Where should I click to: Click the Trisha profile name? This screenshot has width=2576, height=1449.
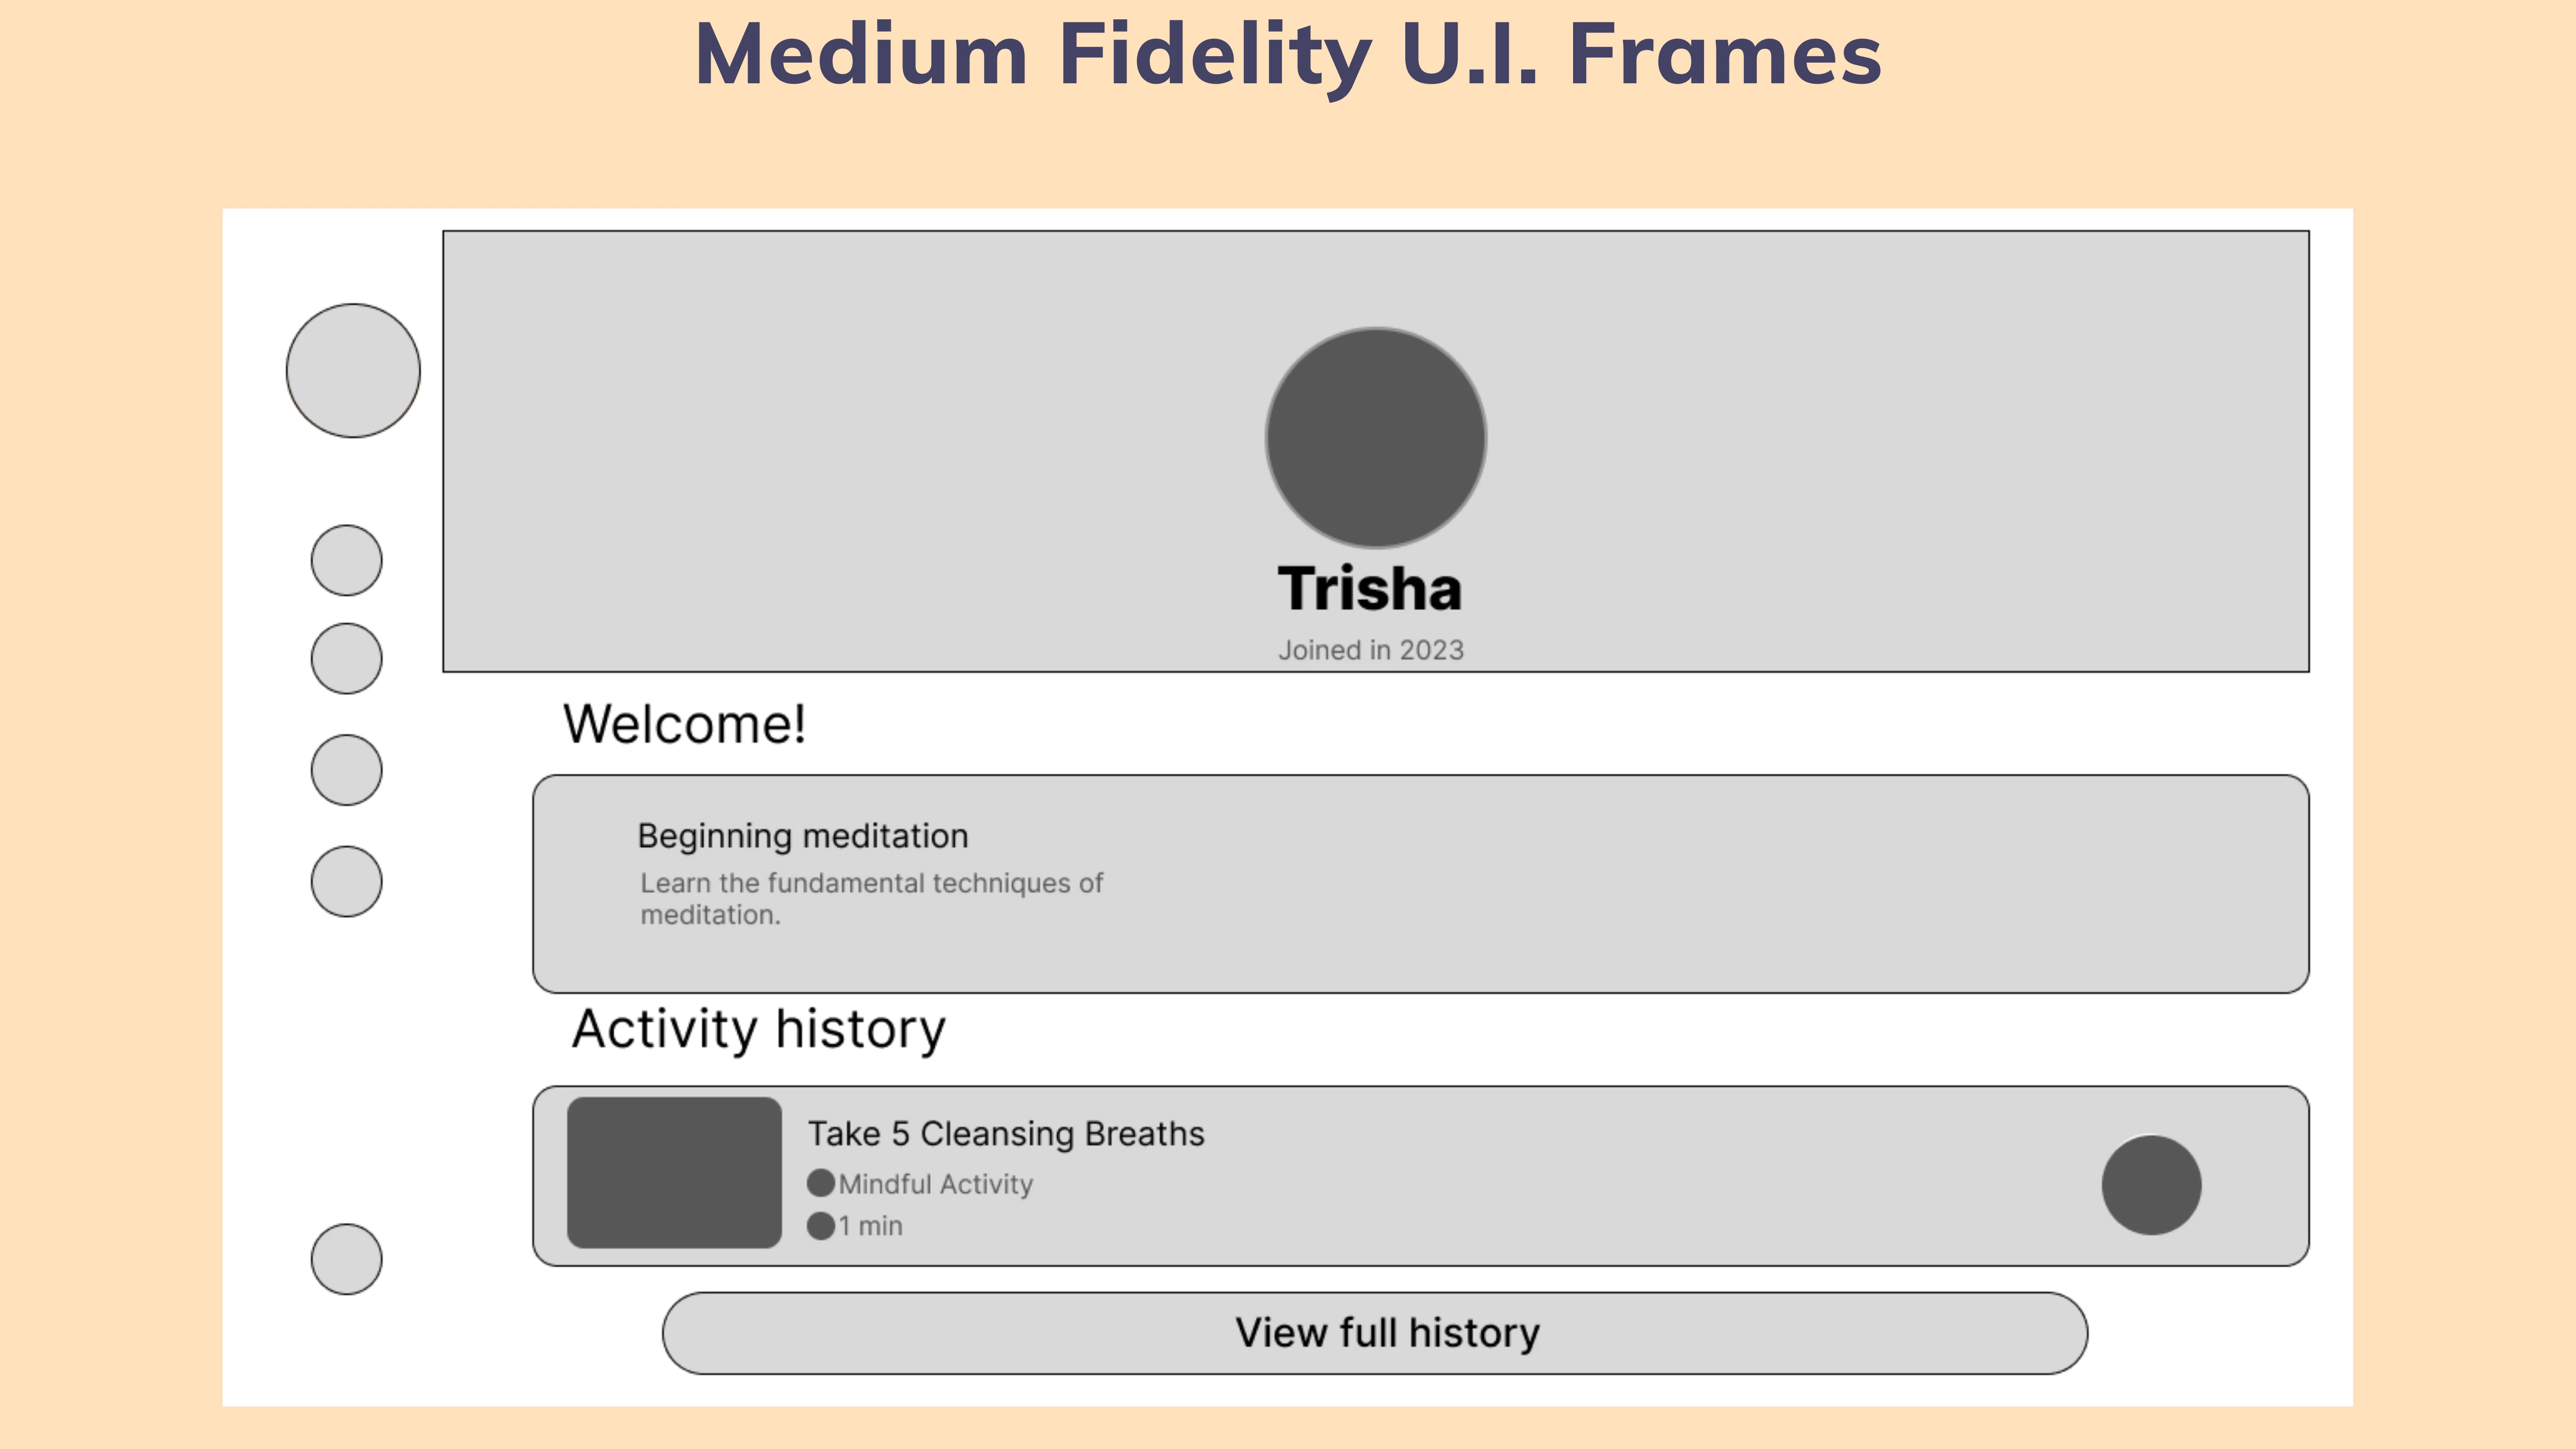1370,588
